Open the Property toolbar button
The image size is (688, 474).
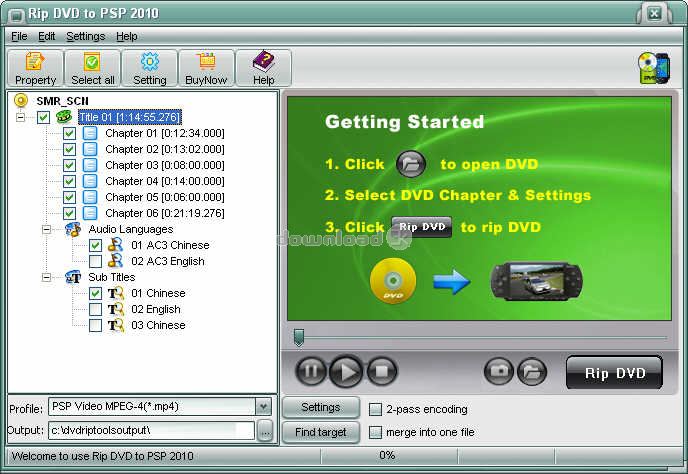tap(36, 68)
